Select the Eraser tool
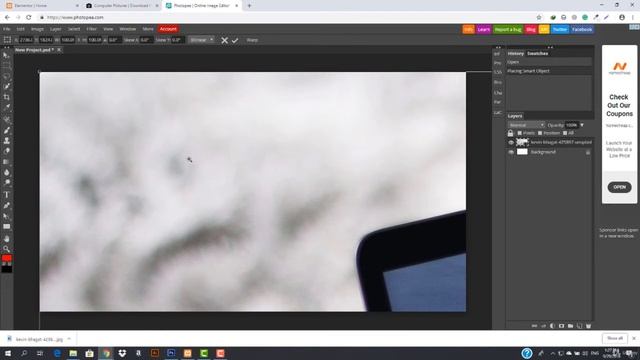Screen dimensions: 640x360 tap(6, 151)
